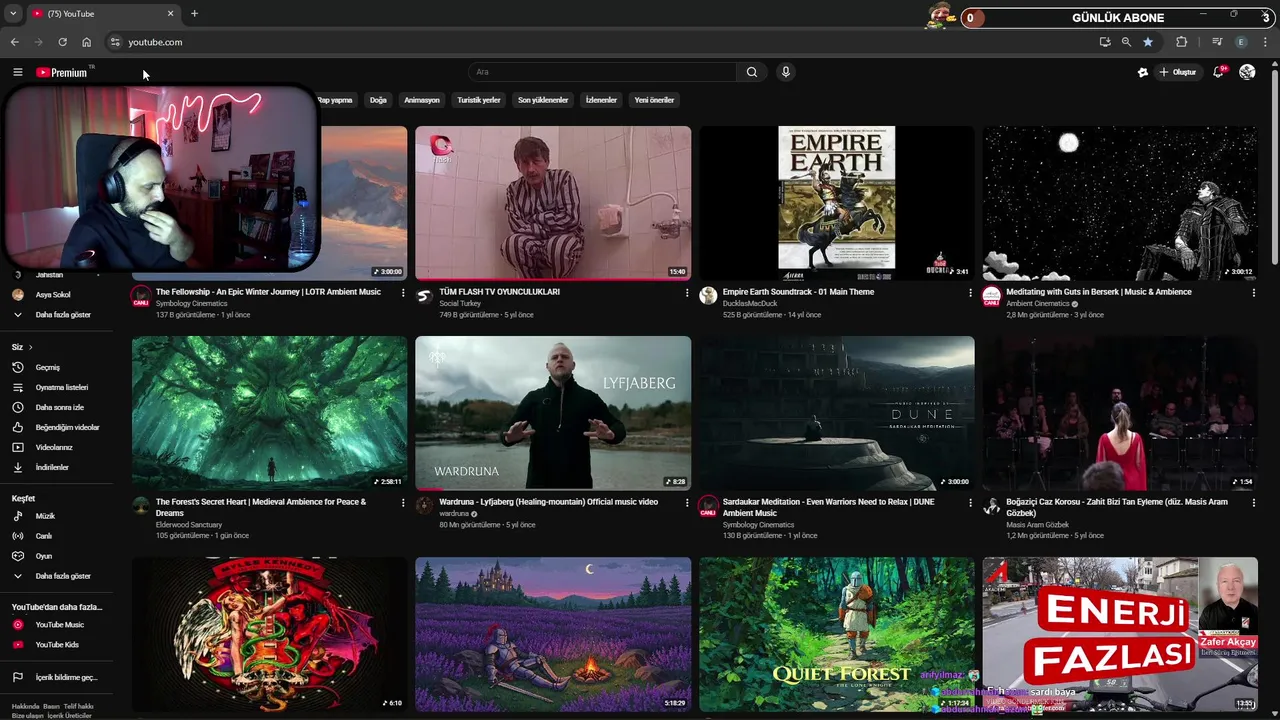Click the YouTube search input field

click(602, 72)
